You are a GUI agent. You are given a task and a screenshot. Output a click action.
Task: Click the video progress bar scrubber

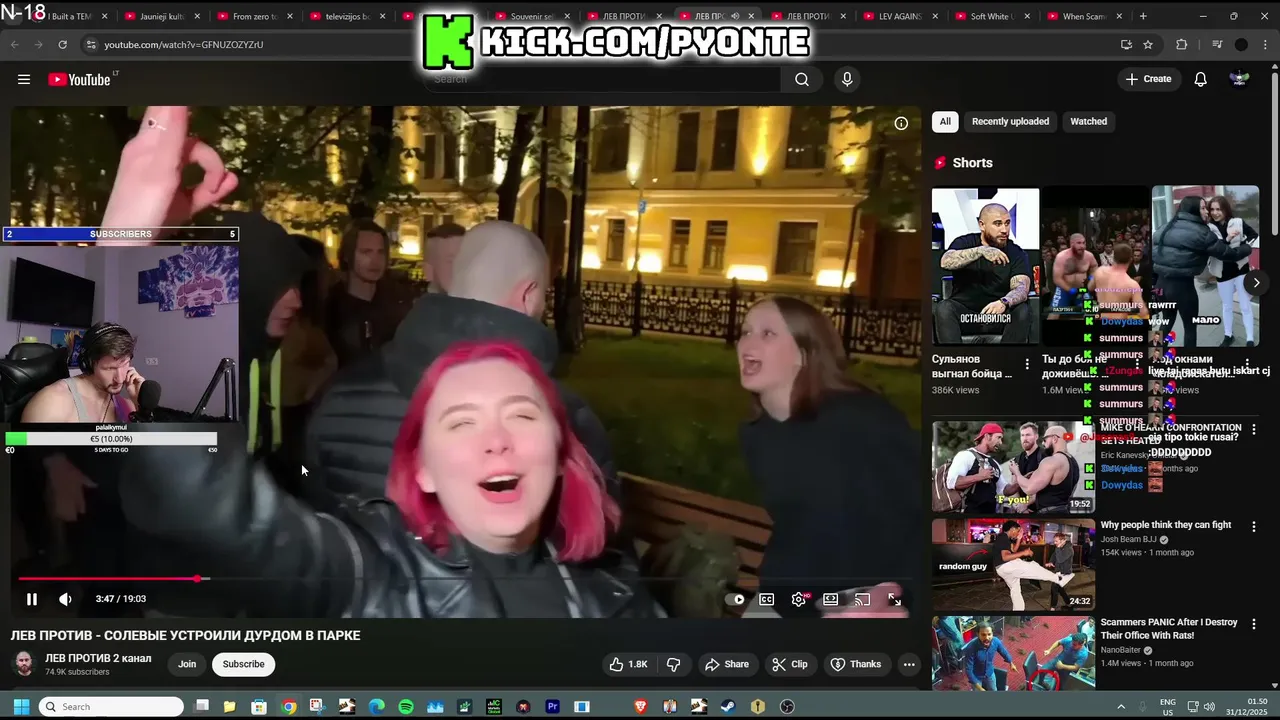[199, 579]
